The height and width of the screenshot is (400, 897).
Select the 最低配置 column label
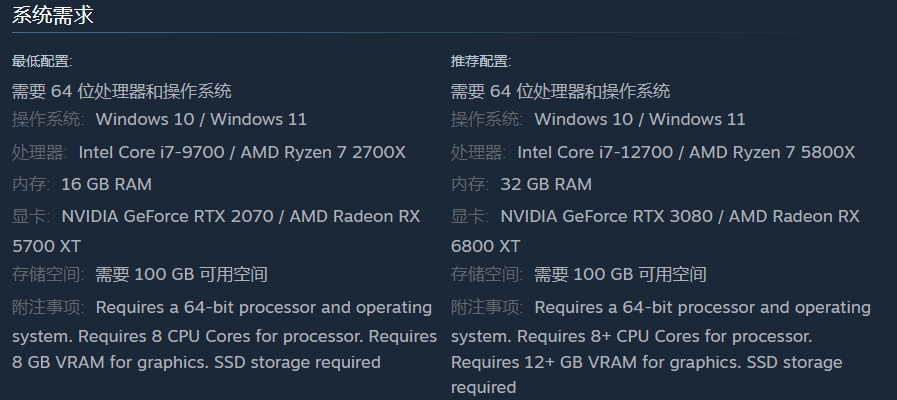click(42, 61)
